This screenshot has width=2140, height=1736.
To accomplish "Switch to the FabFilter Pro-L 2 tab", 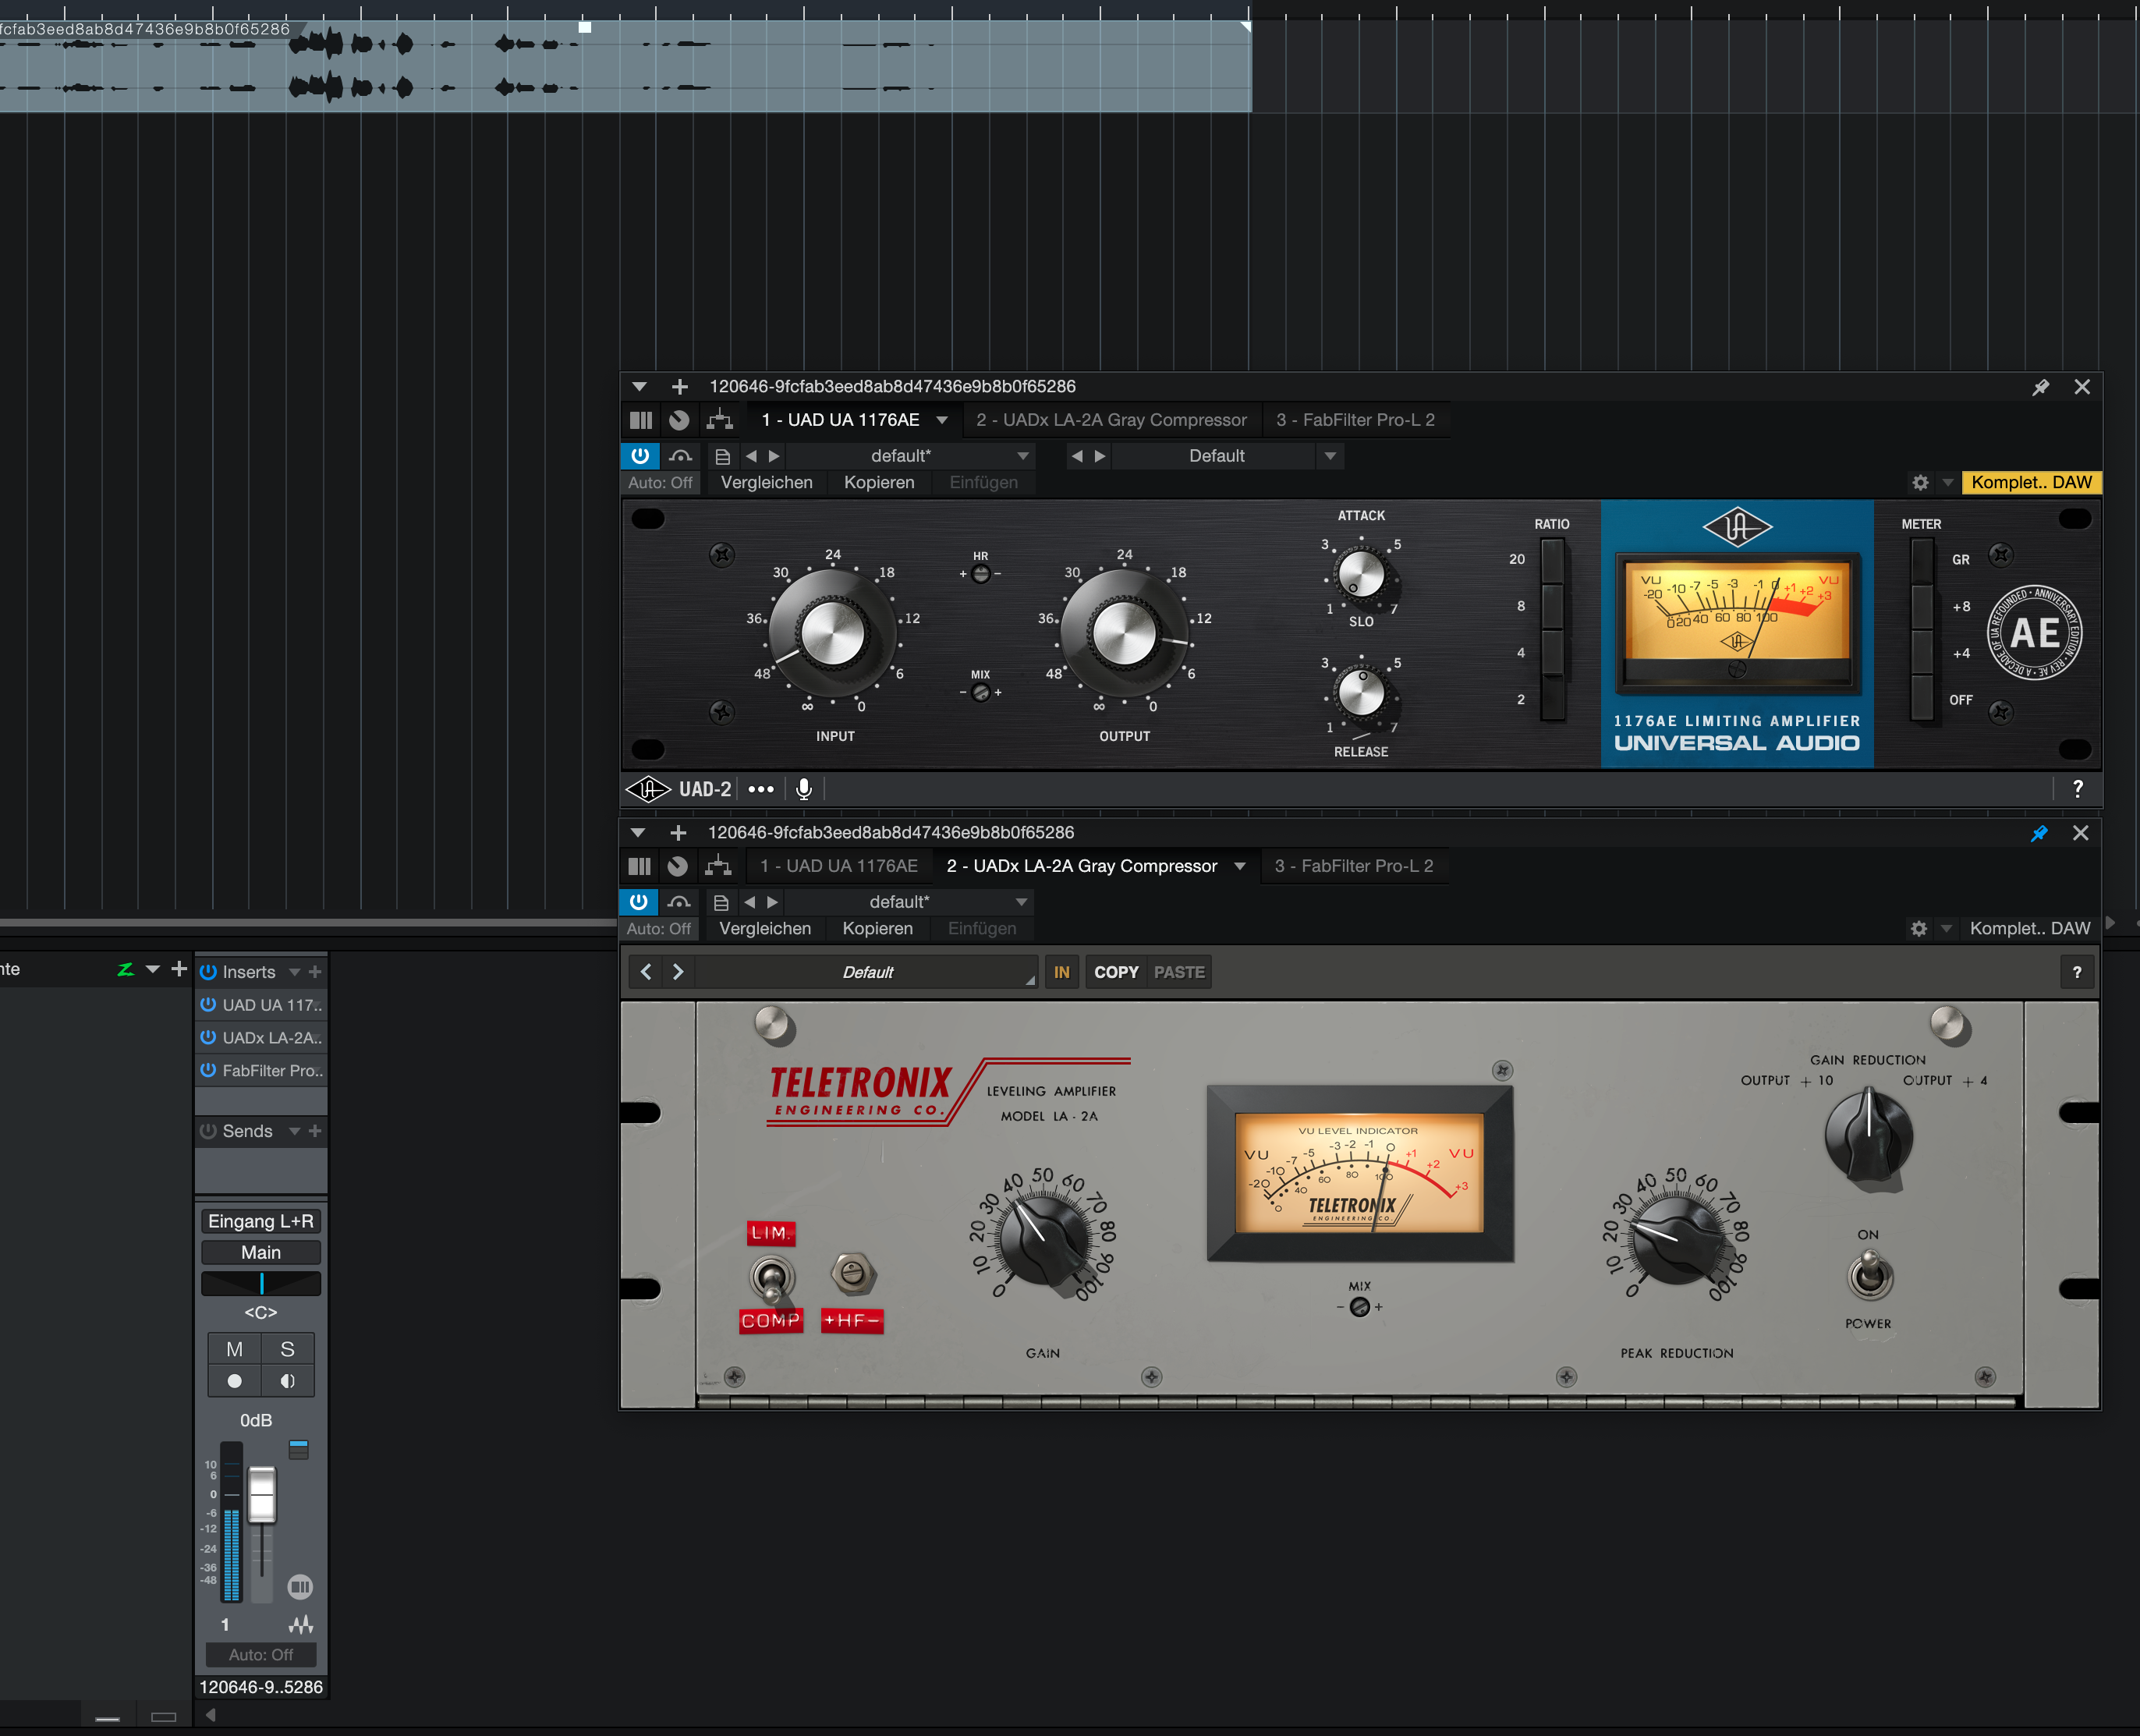I will 1354,420.
